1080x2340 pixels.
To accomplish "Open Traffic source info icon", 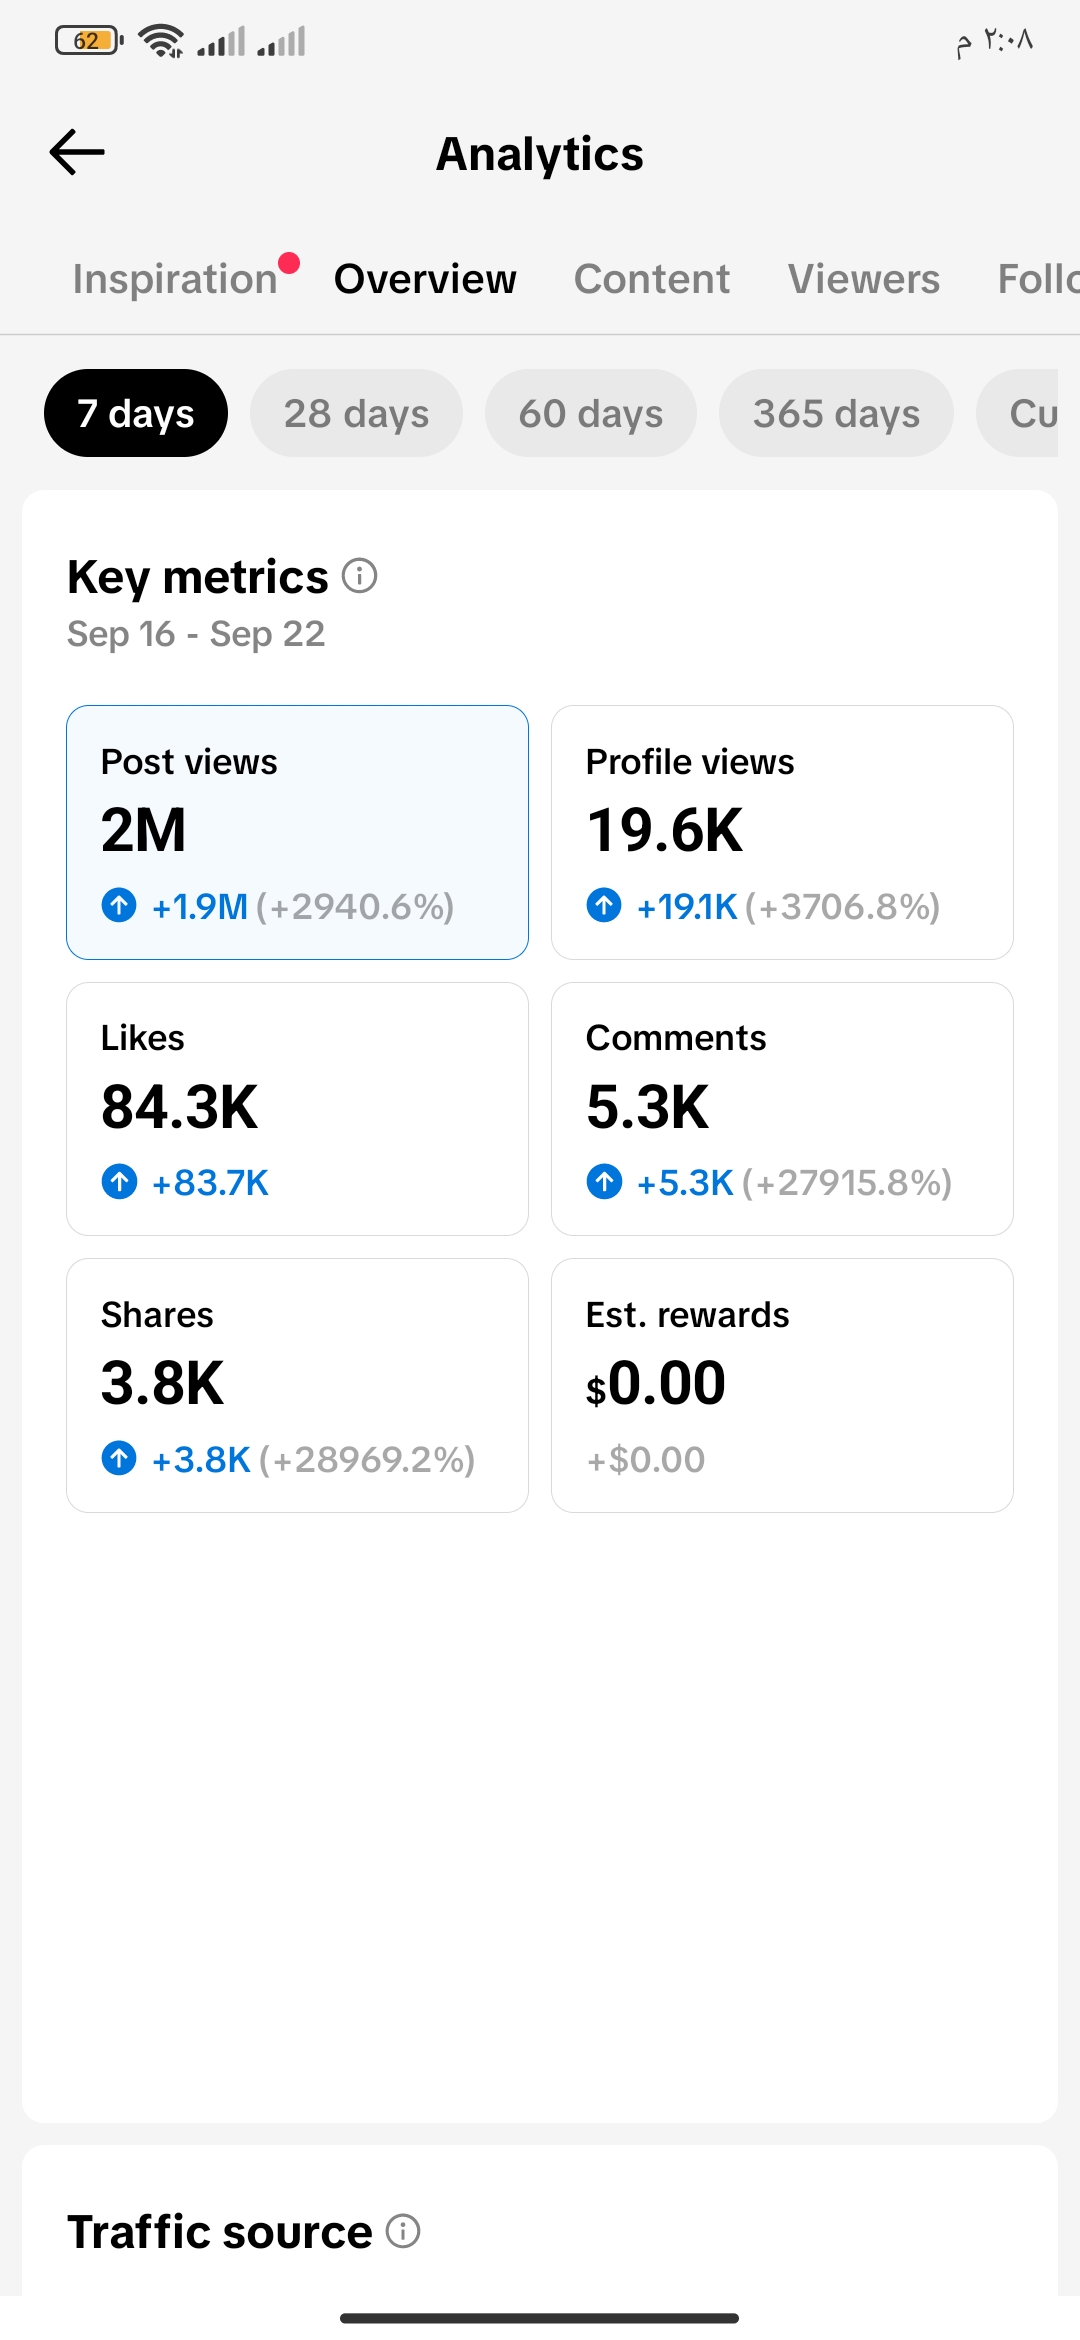I will click(403, 2231).
